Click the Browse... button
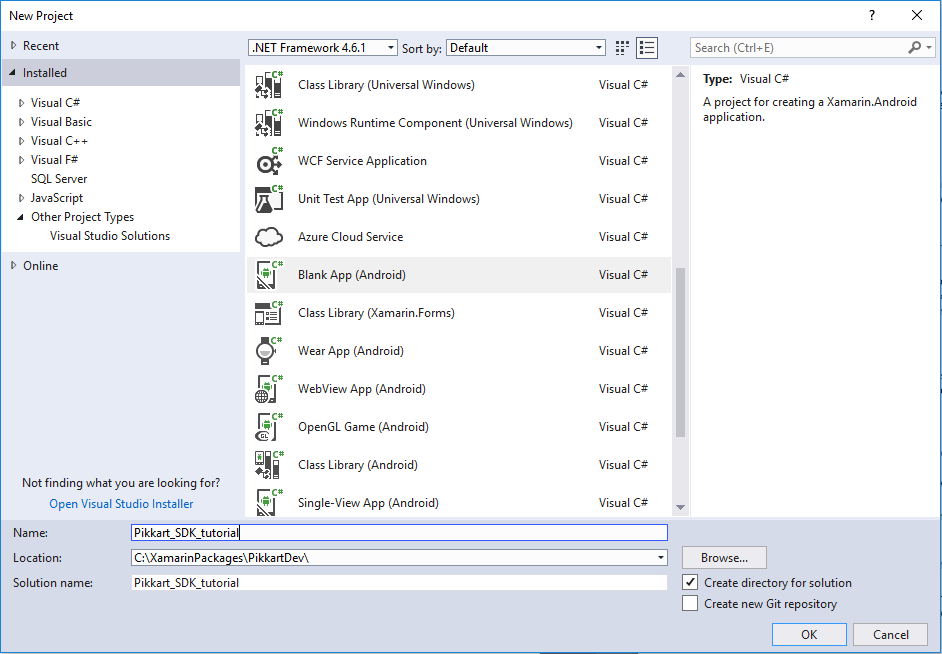Image resolution: width=942 pixels, height=654 pixels. [724, 557]
